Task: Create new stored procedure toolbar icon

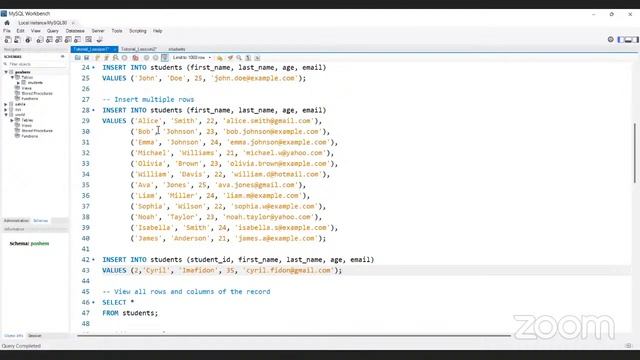Action: click(68, 40)
